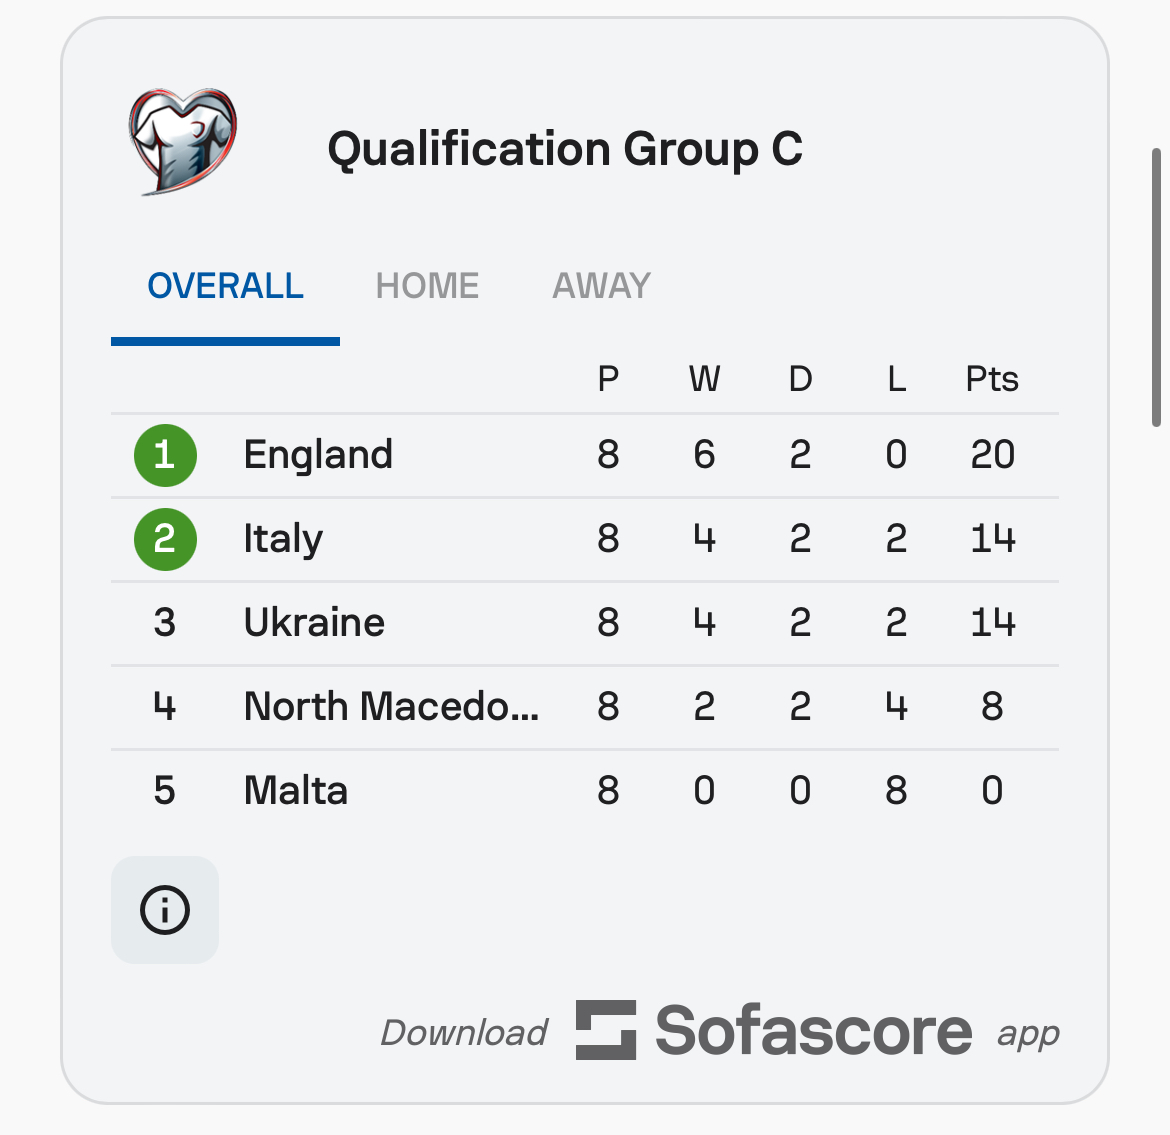Select Ukraine in the standings
This screenshot has height=1135, width=1170.
click(314, 623)
